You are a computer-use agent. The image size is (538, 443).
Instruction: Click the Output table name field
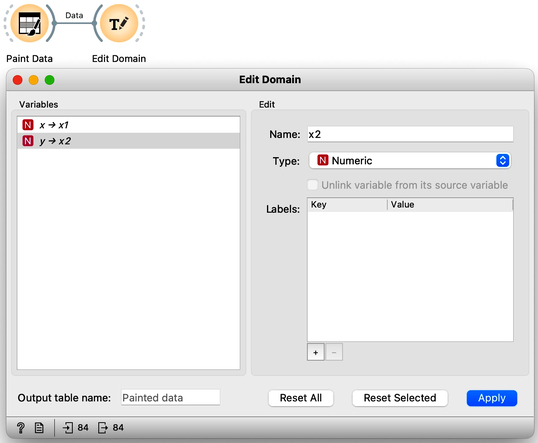coord(171,398)
